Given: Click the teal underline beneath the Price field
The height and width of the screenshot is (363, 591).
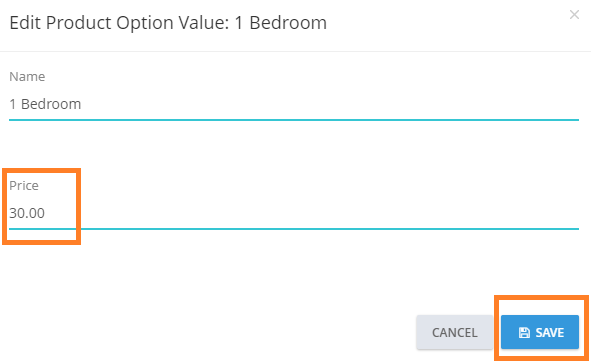Looking at the screenshot, I should (294, 229).
